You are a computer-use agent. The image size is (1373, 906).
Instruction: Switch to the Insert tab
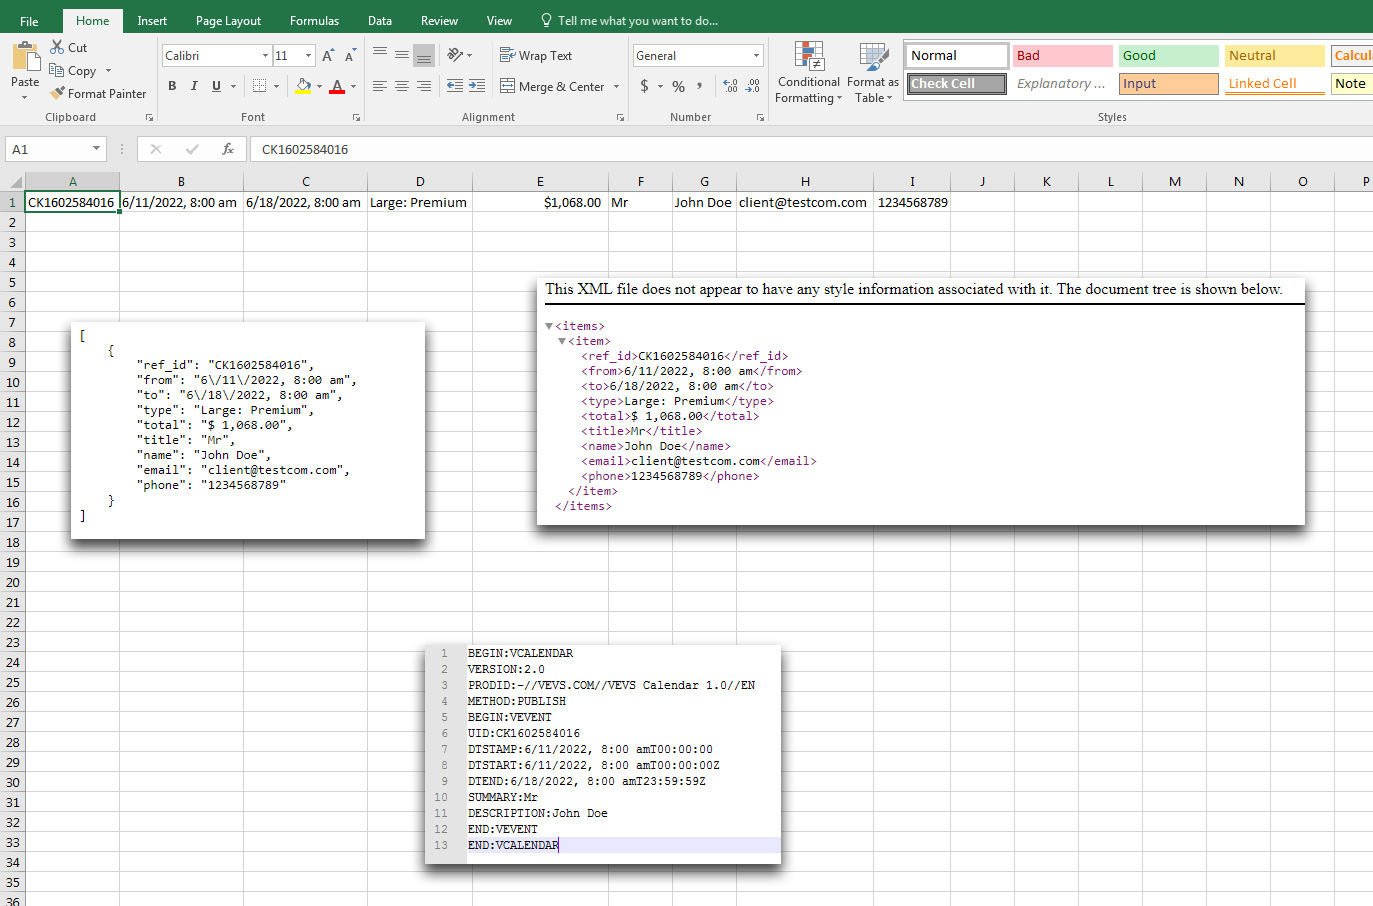point(152,21)
